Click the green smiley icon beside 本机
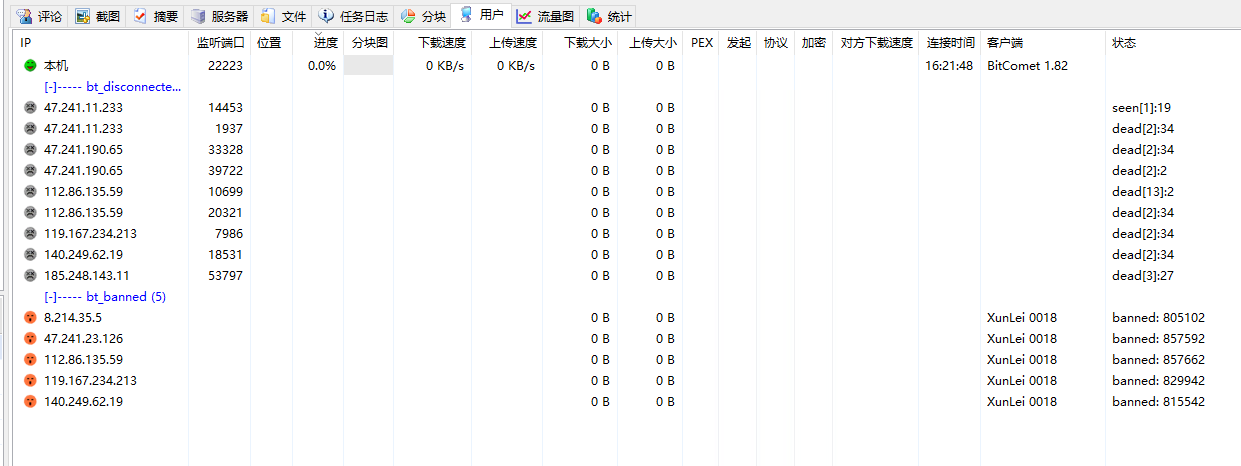The image size is (1241, 466). click(30, 66)
